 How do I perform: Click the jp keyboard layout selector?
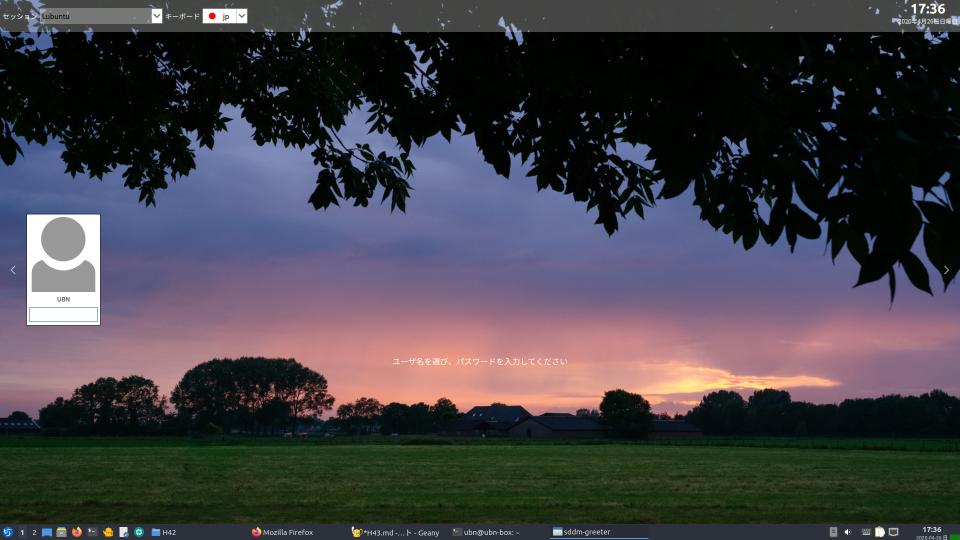point(225,16)
